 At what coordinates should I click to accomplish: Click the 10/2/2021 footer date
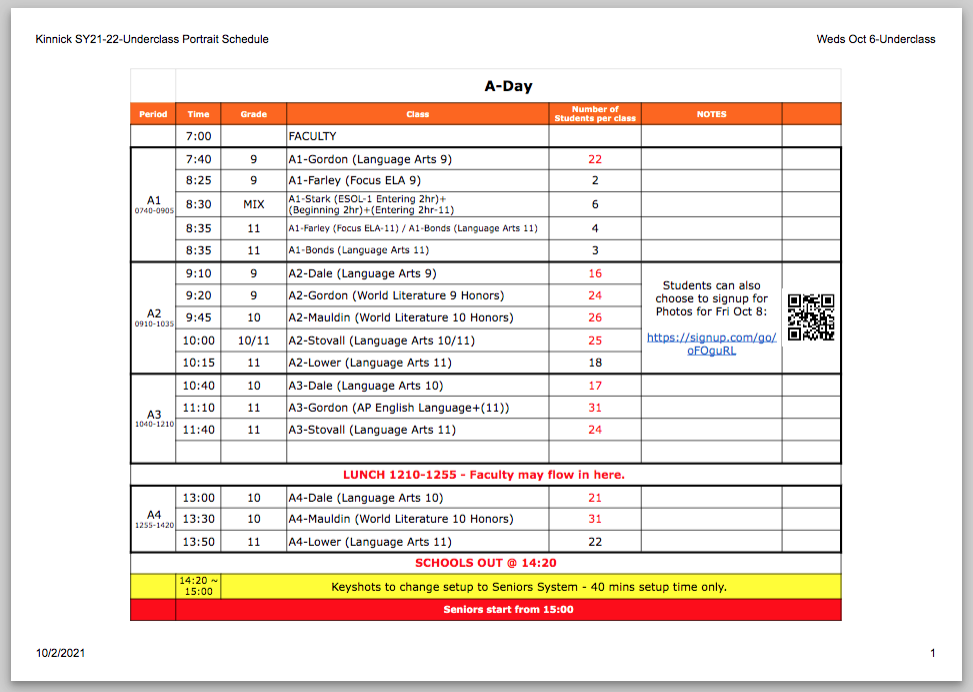click(60, 652)
